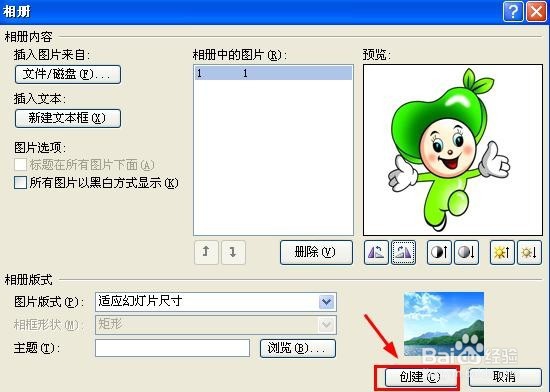
Task: Cancel the album dialog with 取消
Action: tap(505, 377)
